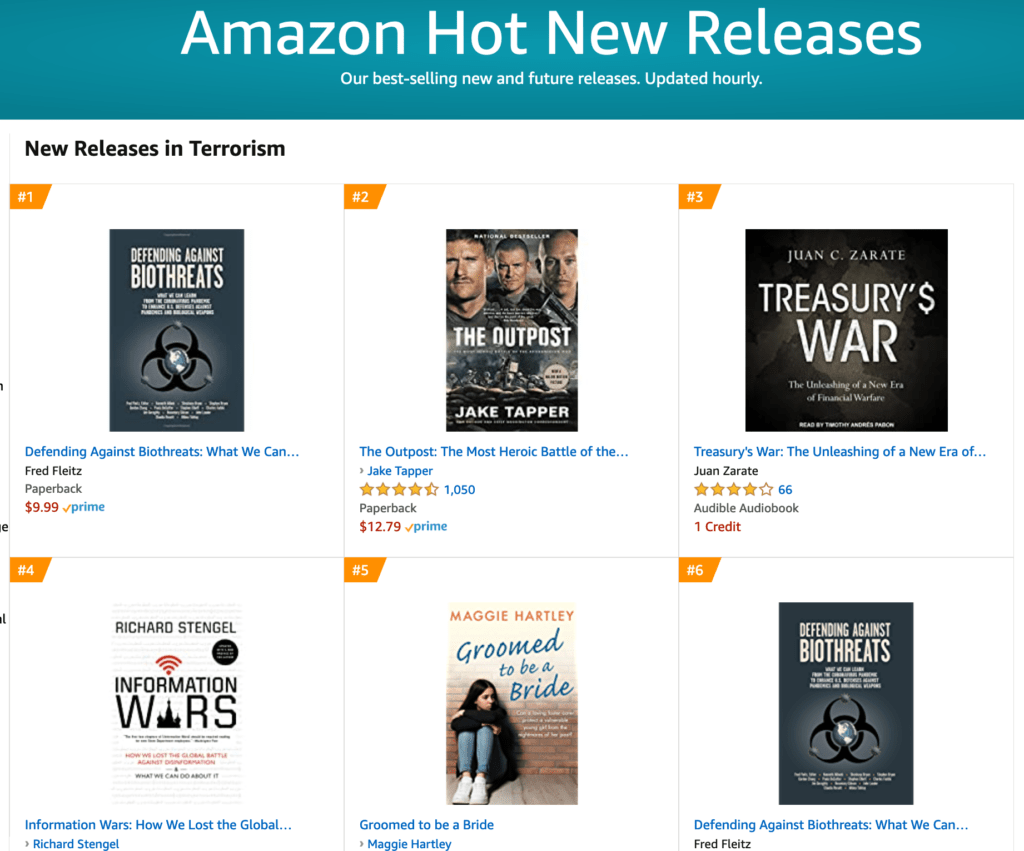Click the Prime logo beside $12.79
This screenshot has width=1024, height=851.
426,527
